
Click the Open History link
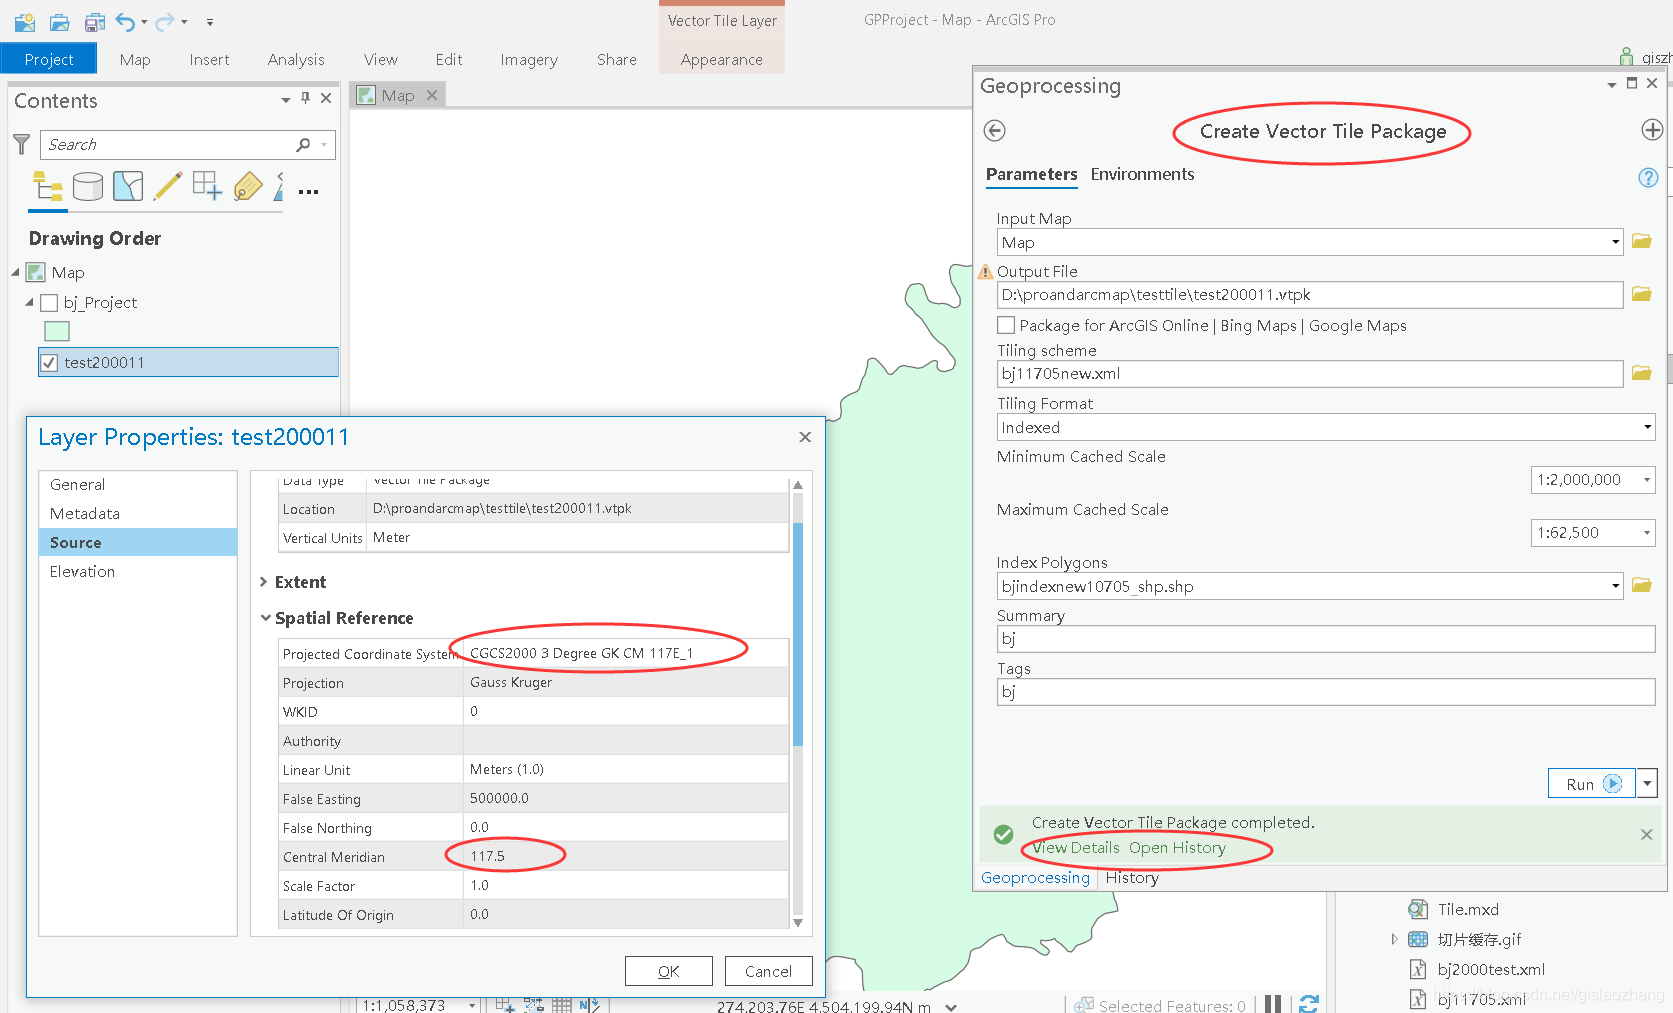tap(1177, 848)
